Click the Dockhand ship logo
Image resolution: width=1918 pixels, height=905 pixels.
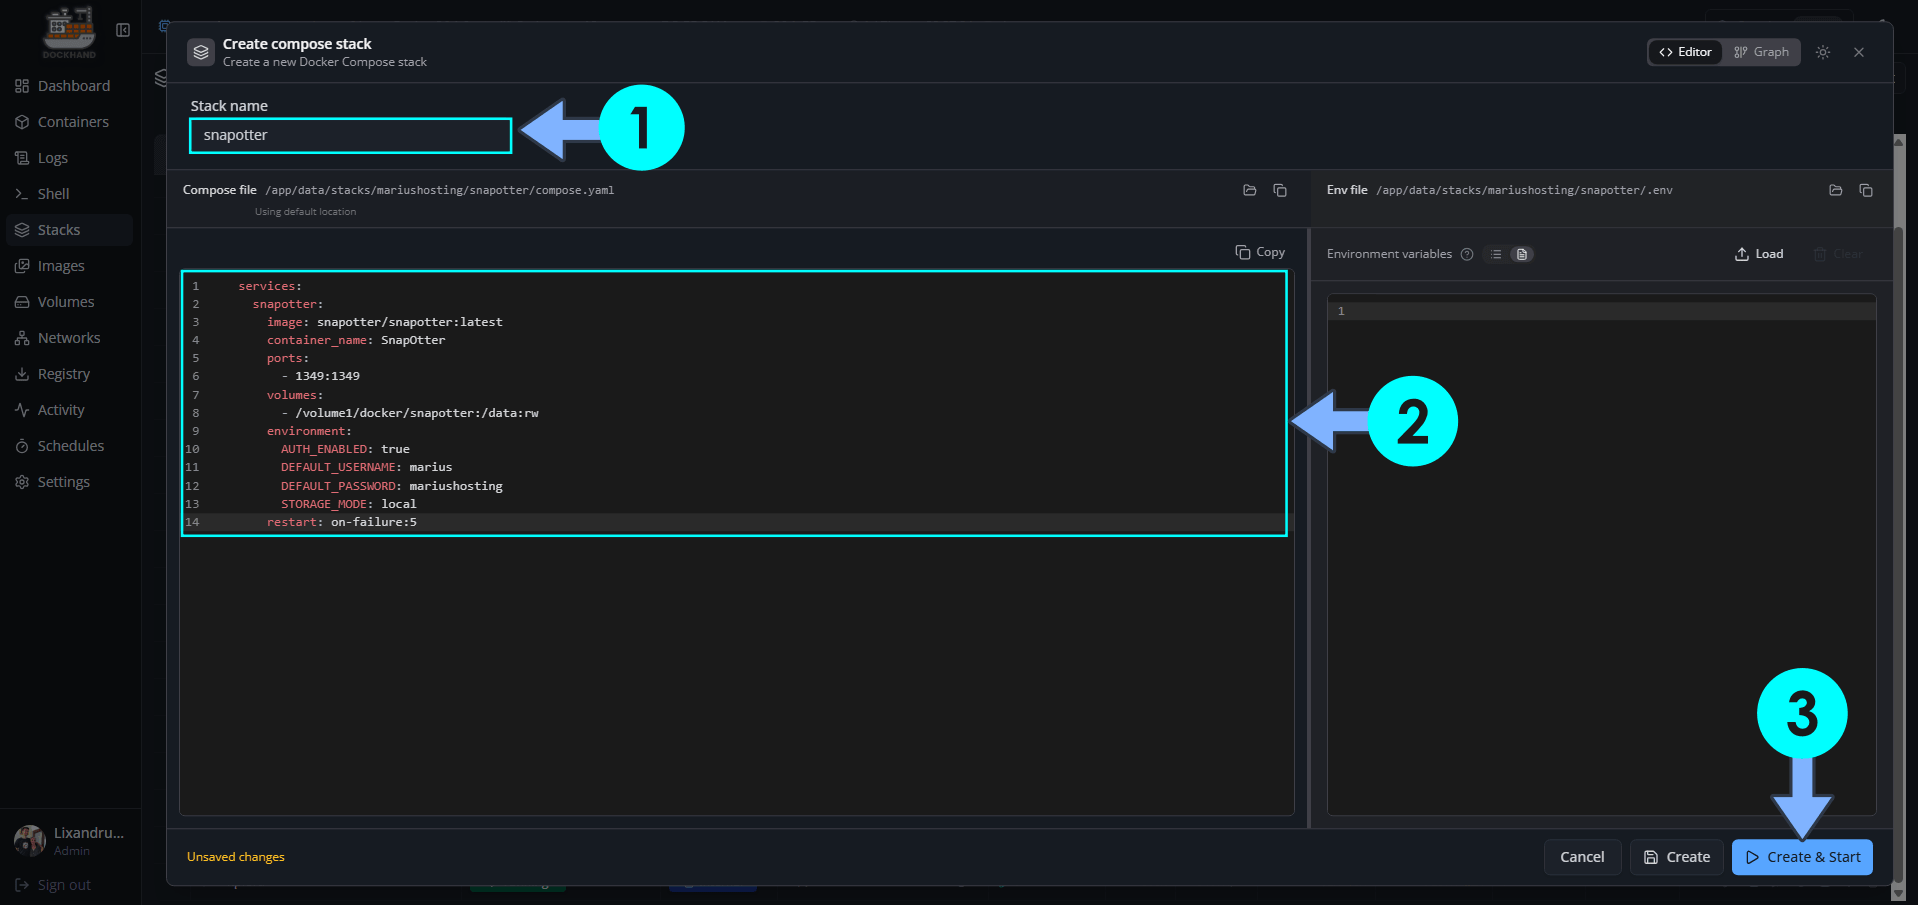(x=69, y=30)
